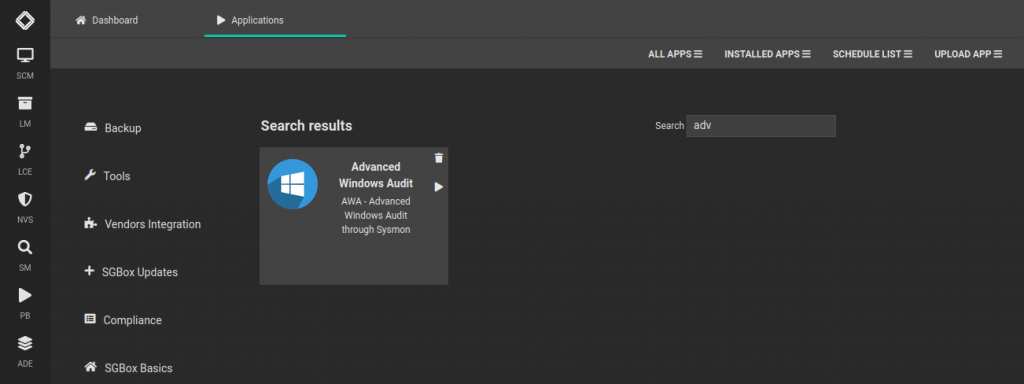Open the ADE layers icon
The height and width of the screenshot is (384, 1024).
(x=25, y=344)
